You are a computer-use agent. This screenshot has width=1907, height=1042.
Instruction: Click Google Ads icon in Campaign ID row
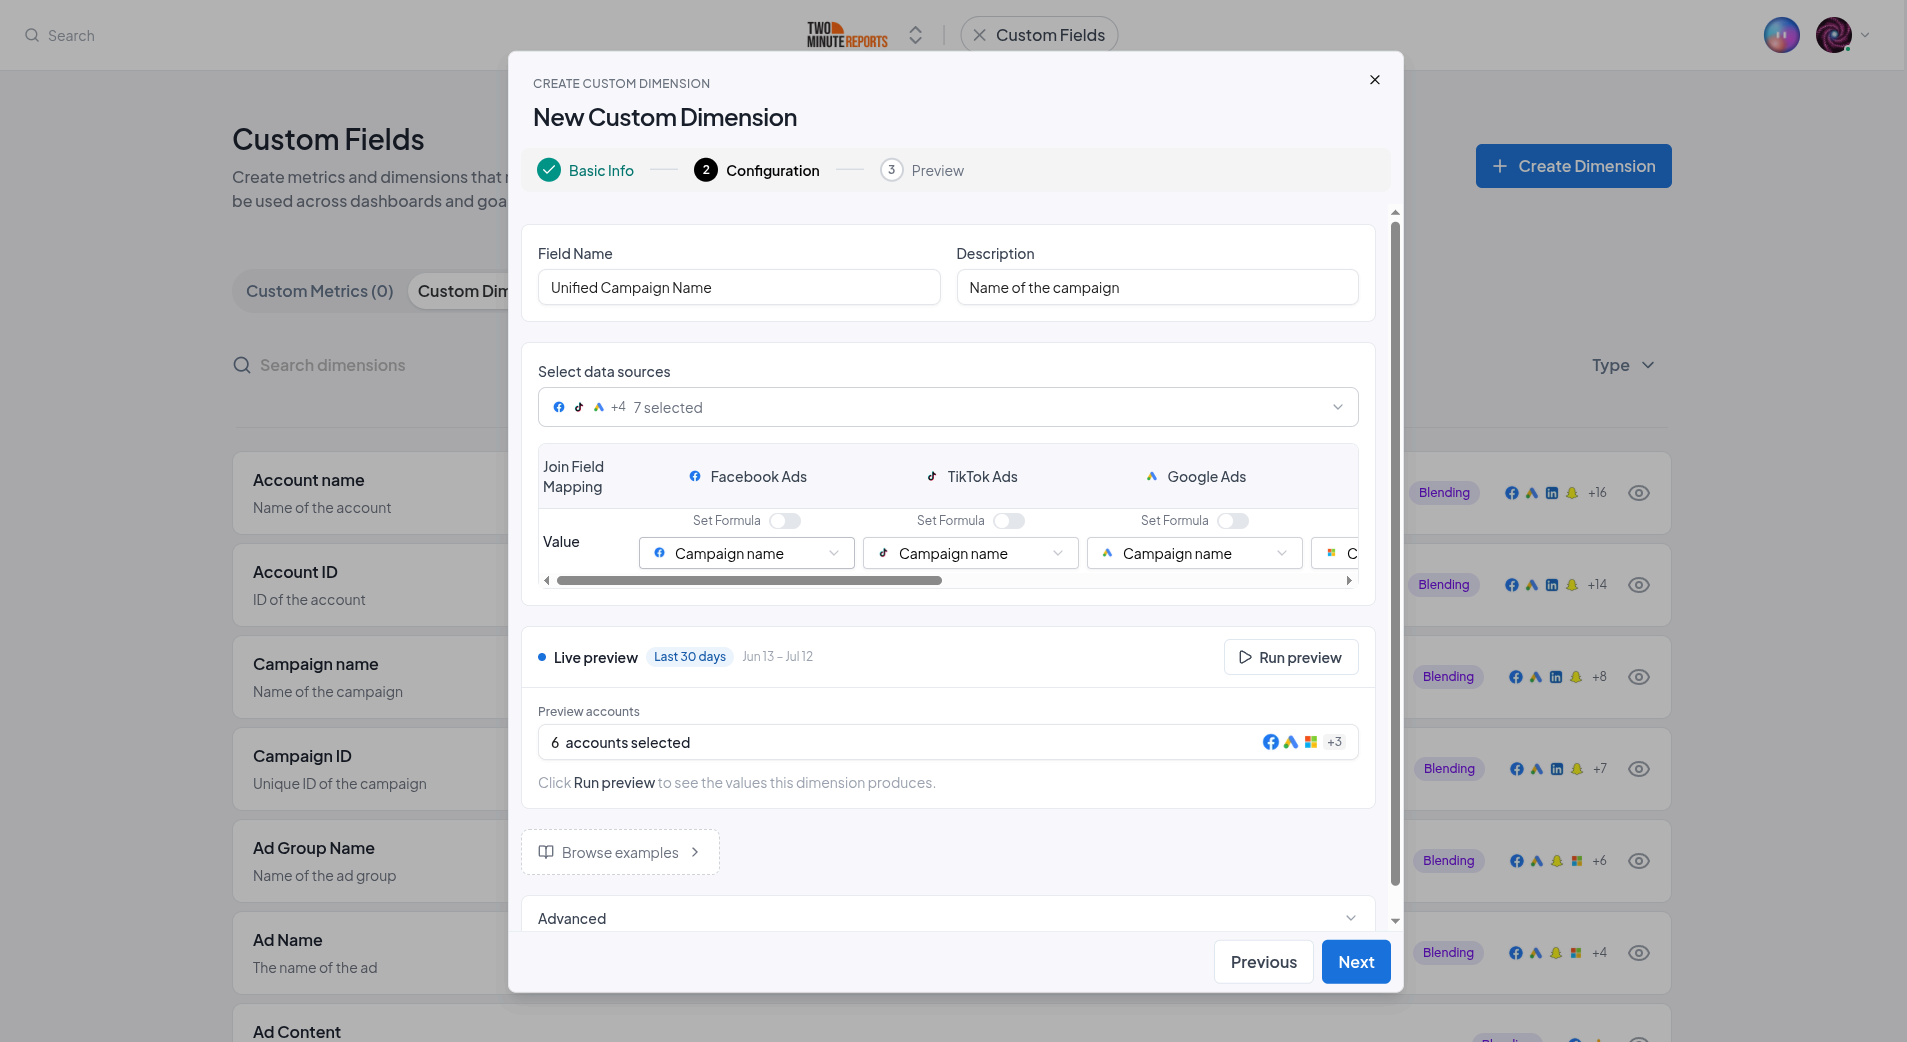1537,769
